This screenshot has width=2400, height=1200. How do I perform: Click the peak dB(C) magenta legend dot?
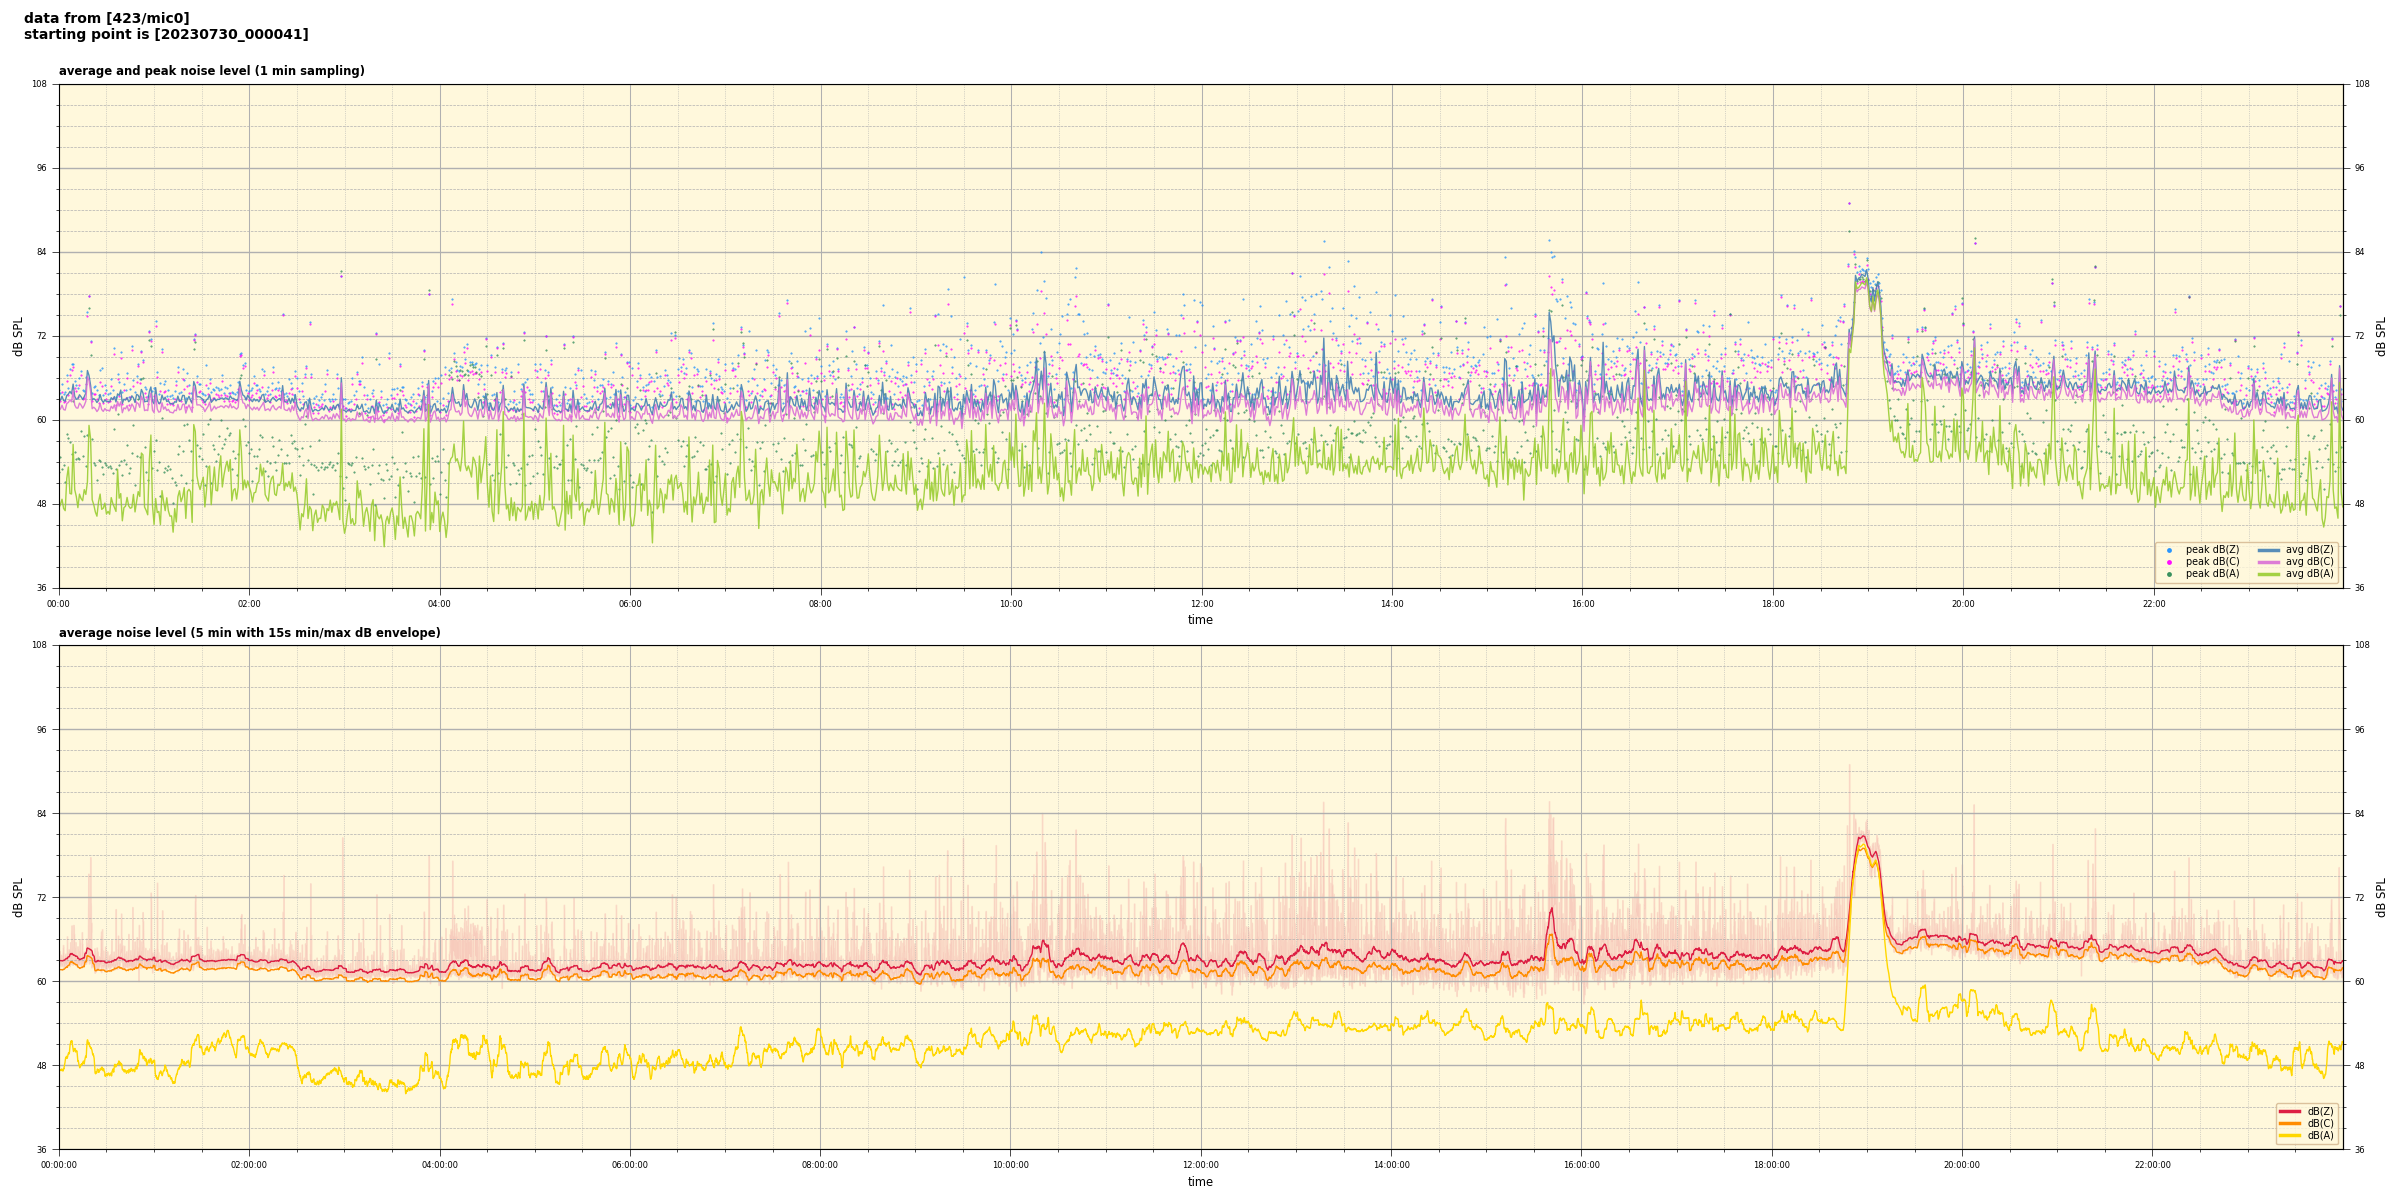click(x=2169, y=562)
